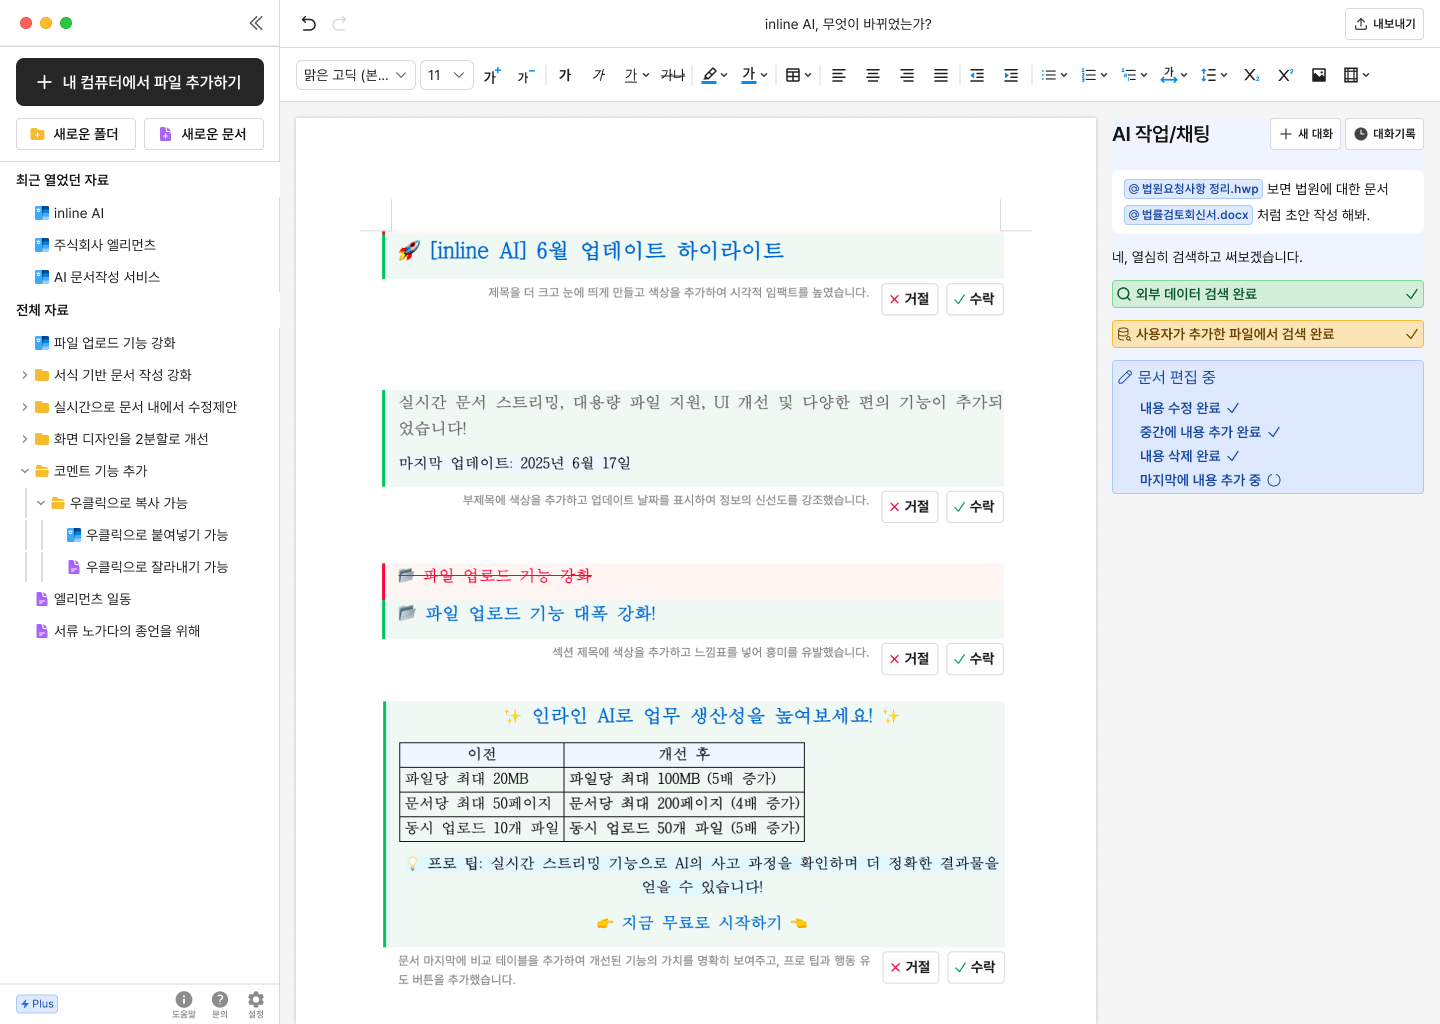Screen dimensions: 1440x1024
Task: Insert an image into the document
Action: (x=1319, y=75)
